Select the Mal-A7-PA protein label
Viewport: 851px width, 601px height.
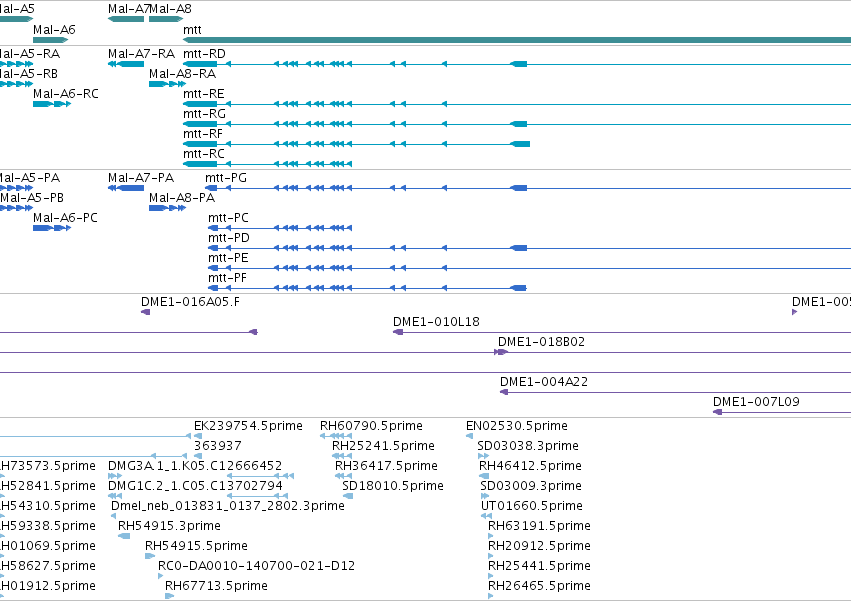pyautogui.click(x=141, y=178)
